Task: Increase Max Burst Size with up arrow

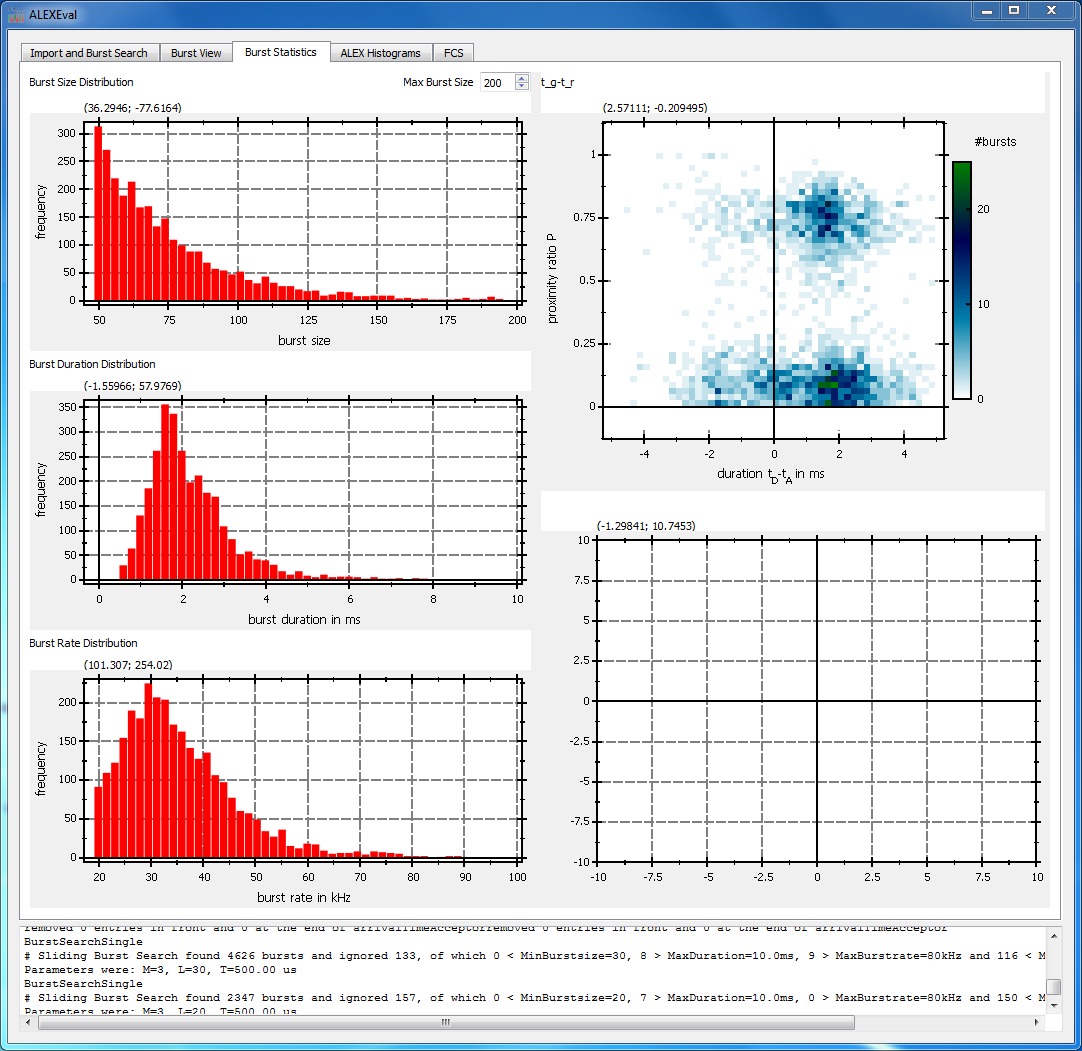Action: (x=522, y=78)
